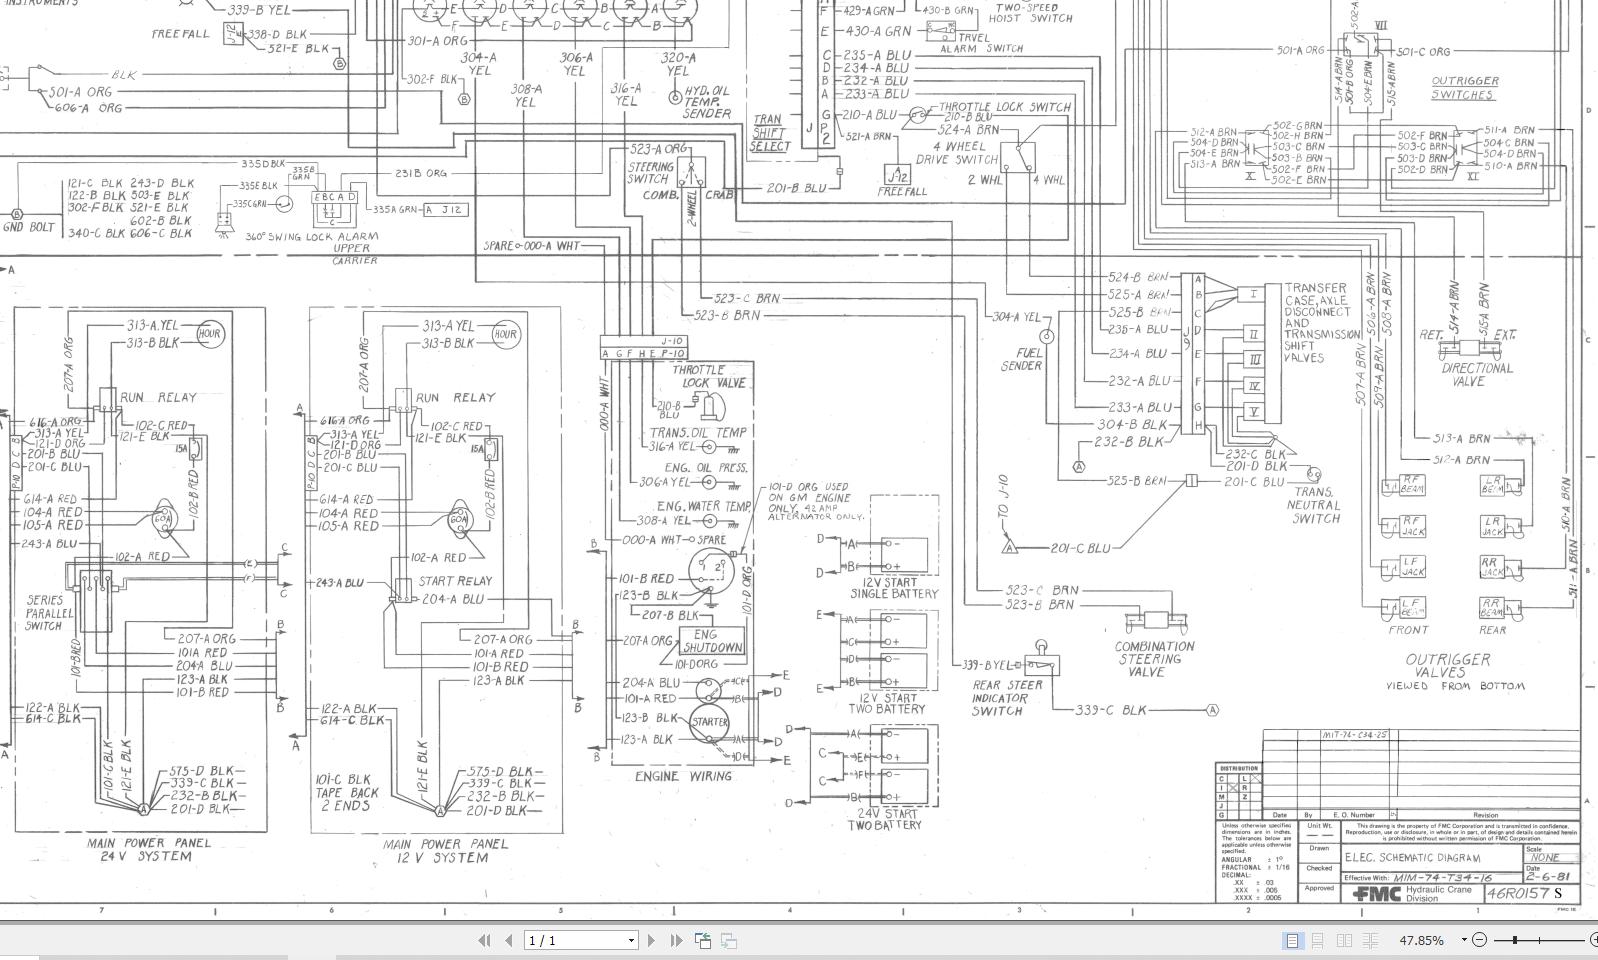Click the zoom out minus button
This screenshot has width=1598, height=960.
pyautogui.click(x=1480, y=940)
